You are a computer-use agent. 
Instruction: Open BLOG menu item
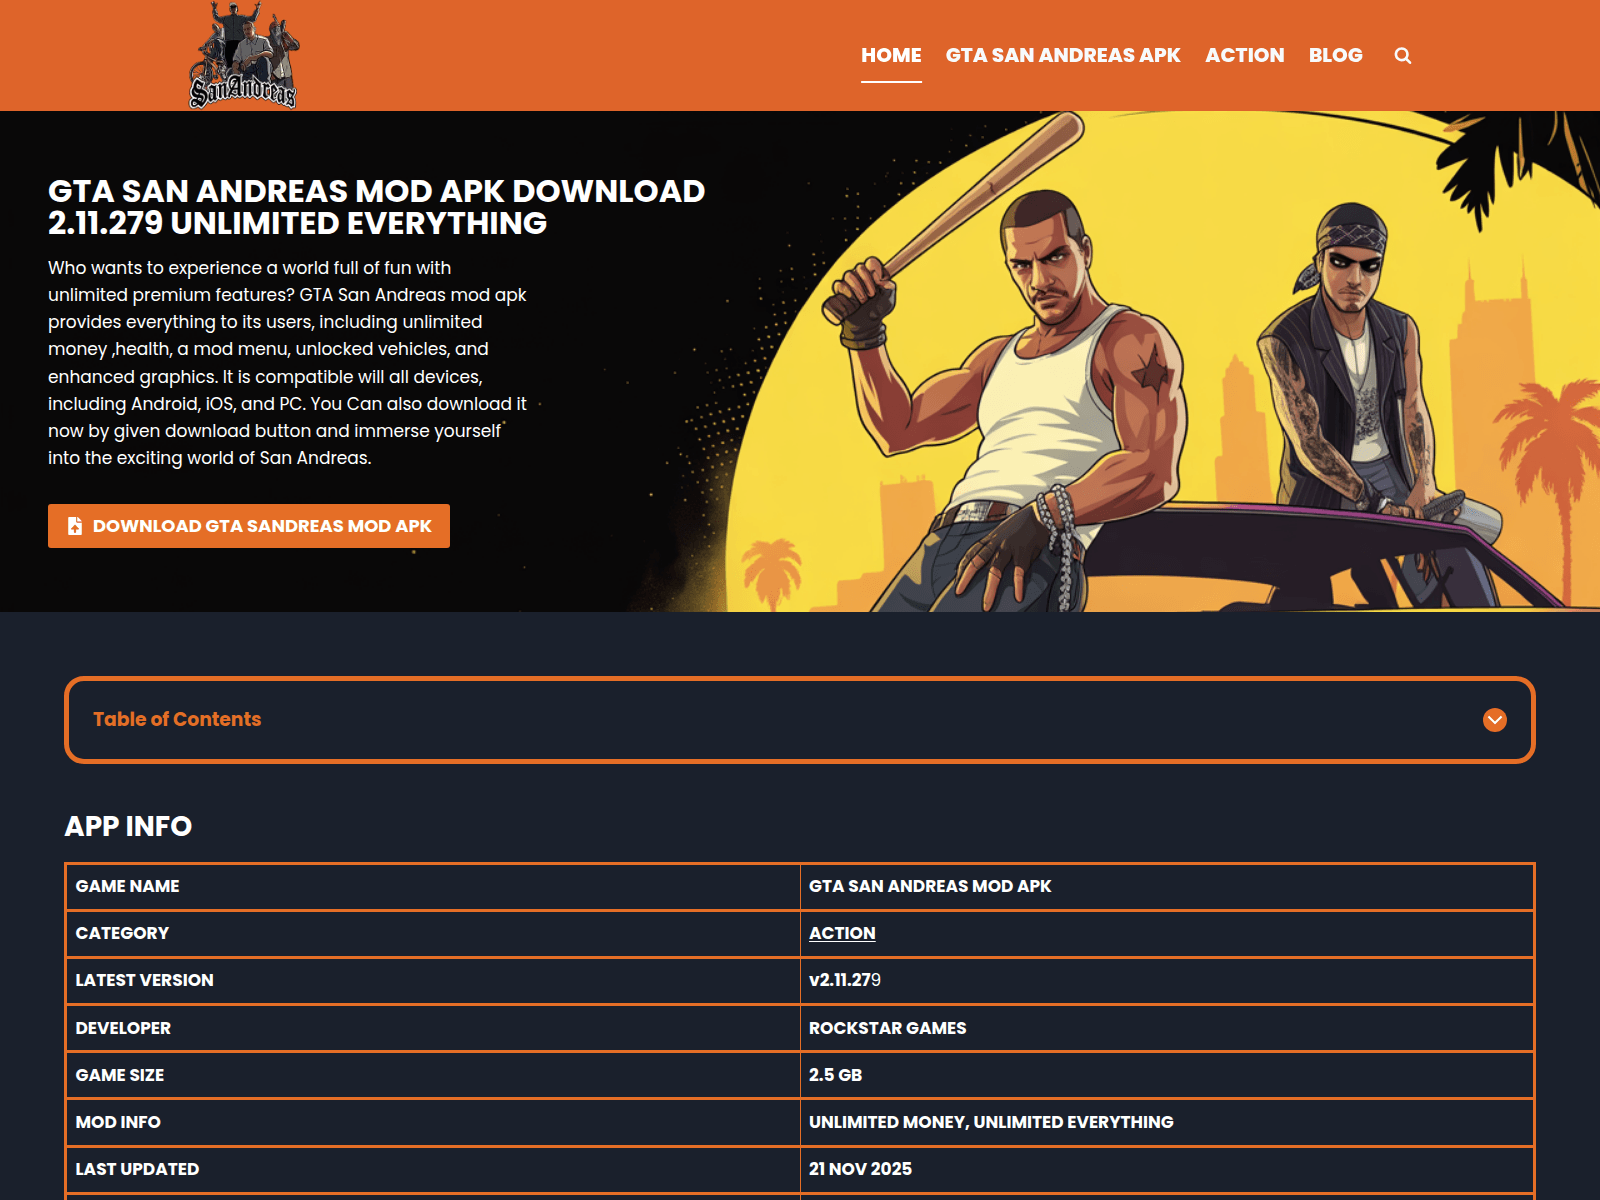click(1335, 55)
